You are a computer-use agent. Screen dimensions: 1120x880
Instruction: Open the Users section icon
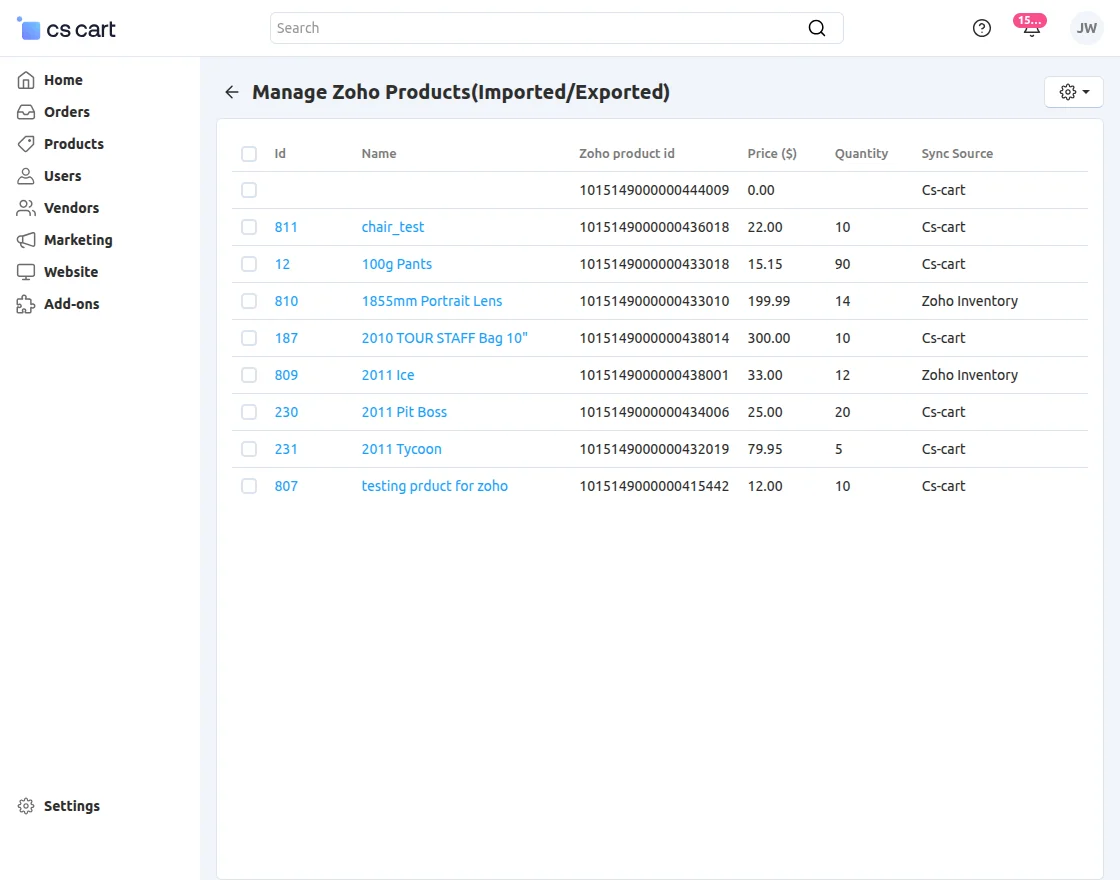pyautogui.click(x=25, y=176)
